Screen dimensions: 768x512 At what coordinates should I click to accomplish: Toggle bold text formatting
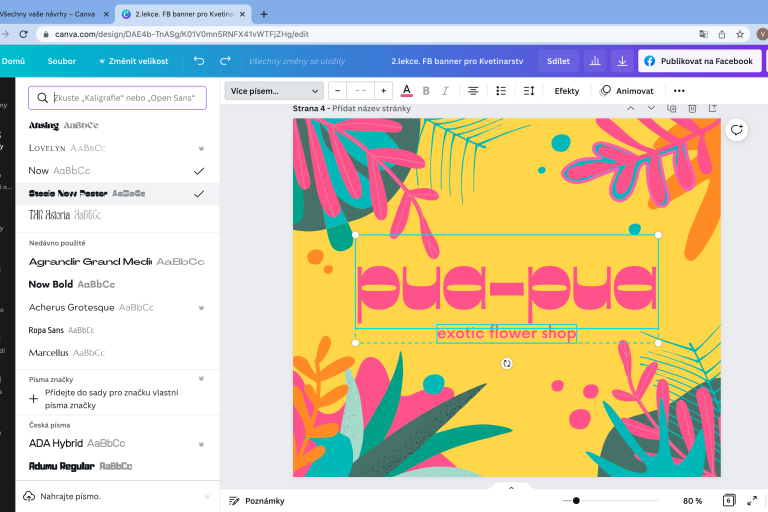[426, 91]
